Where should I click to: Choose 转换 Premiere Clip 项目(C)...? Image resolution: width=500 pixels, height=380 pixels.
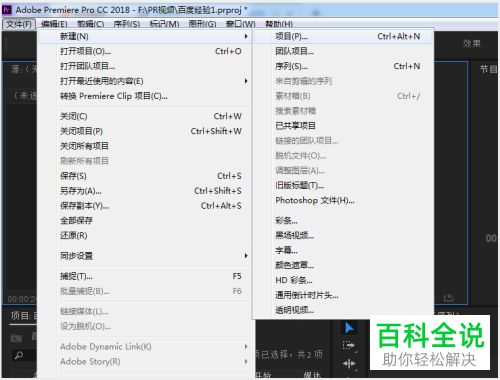[x=145, y=96]
